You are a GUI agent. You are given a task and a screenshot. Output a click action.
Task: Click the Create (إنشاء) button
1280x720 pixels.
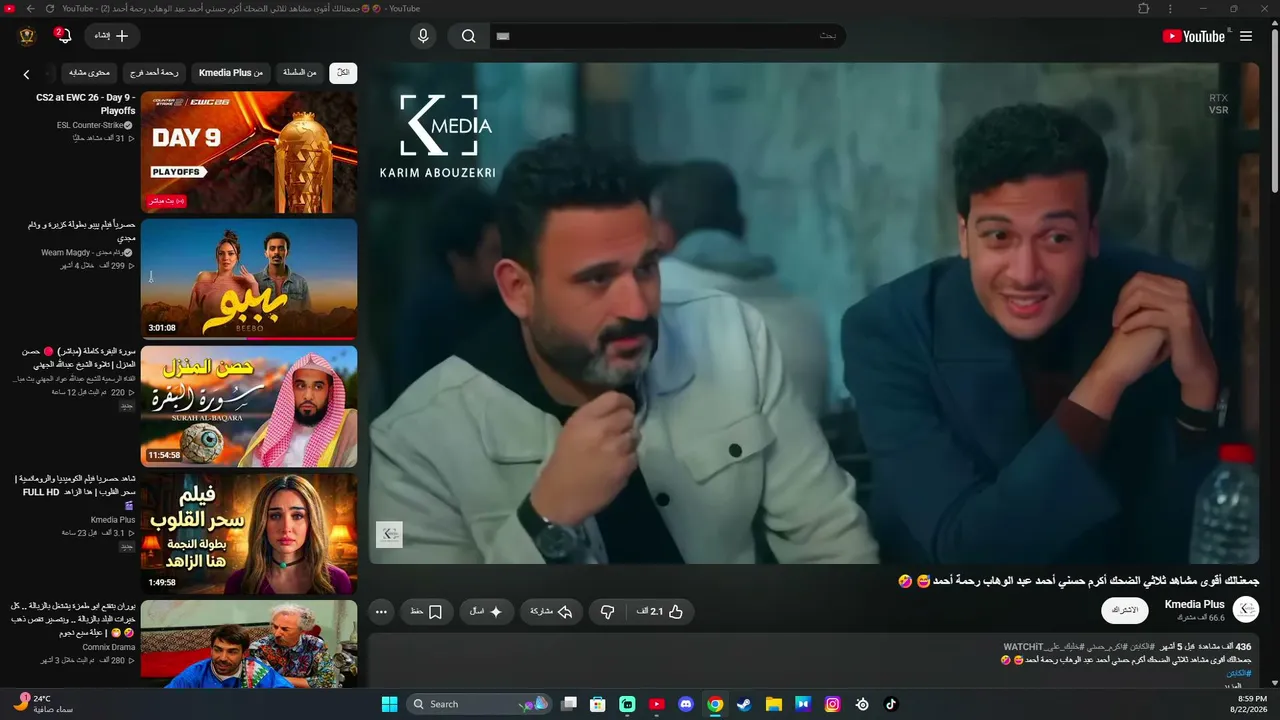pos(112,36)
